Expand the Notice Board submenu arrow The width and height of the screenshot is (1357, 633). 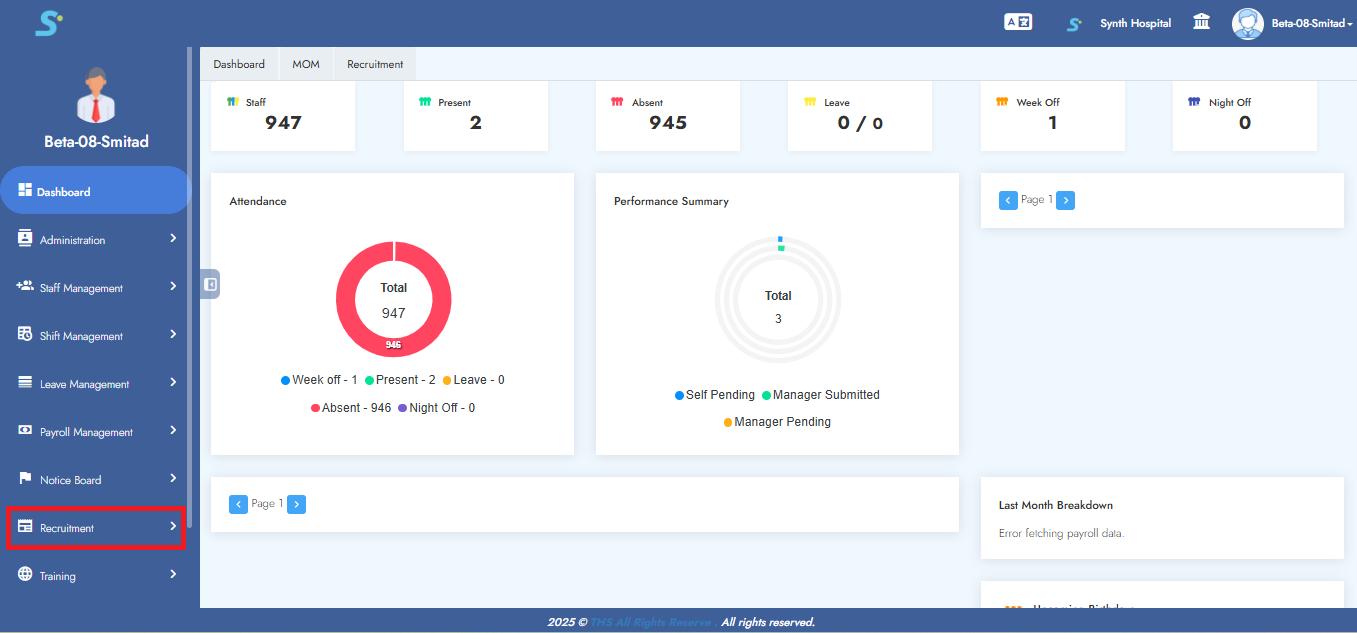173,479
